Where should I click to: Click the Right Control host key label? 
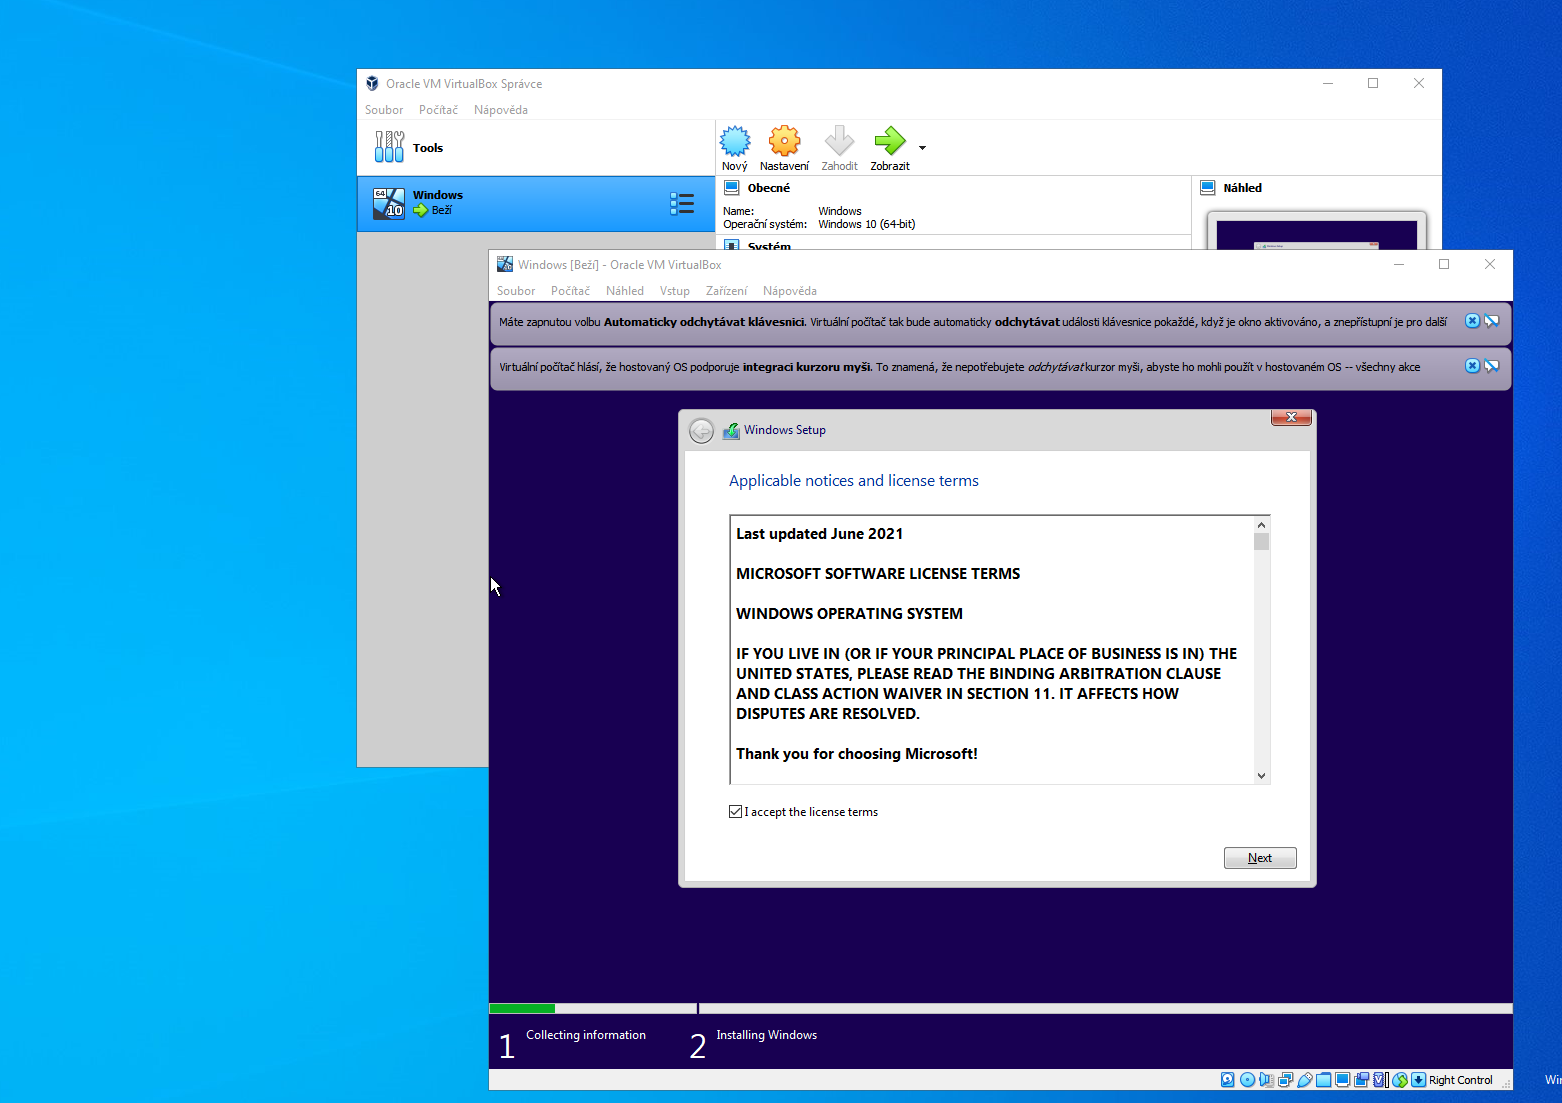pyautogui.click(x=1460, y=1080)
